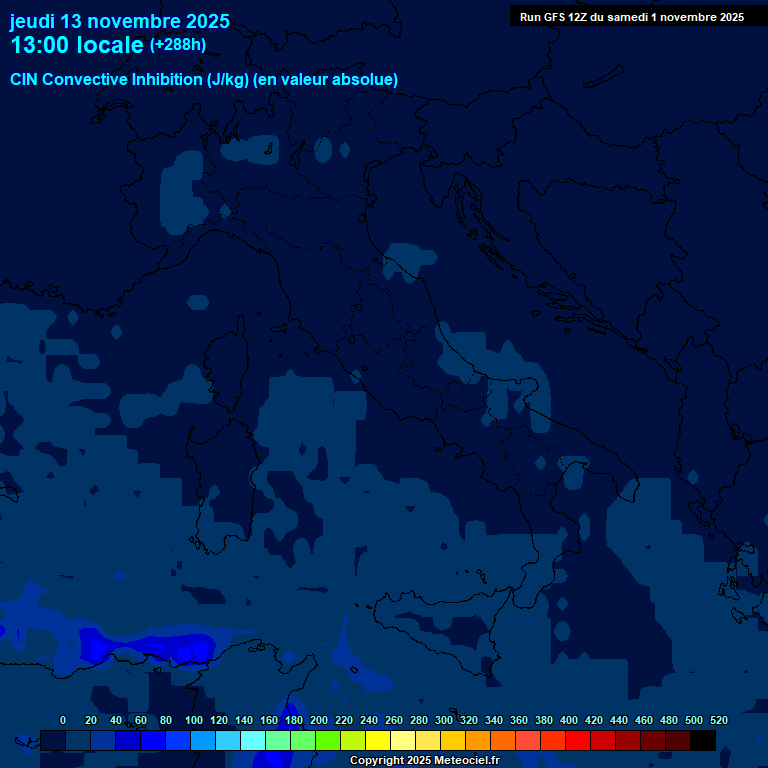Click the legend swatch between 380 and 400
This screenshot has height=768, width=768.
click(x=552, y=740)
